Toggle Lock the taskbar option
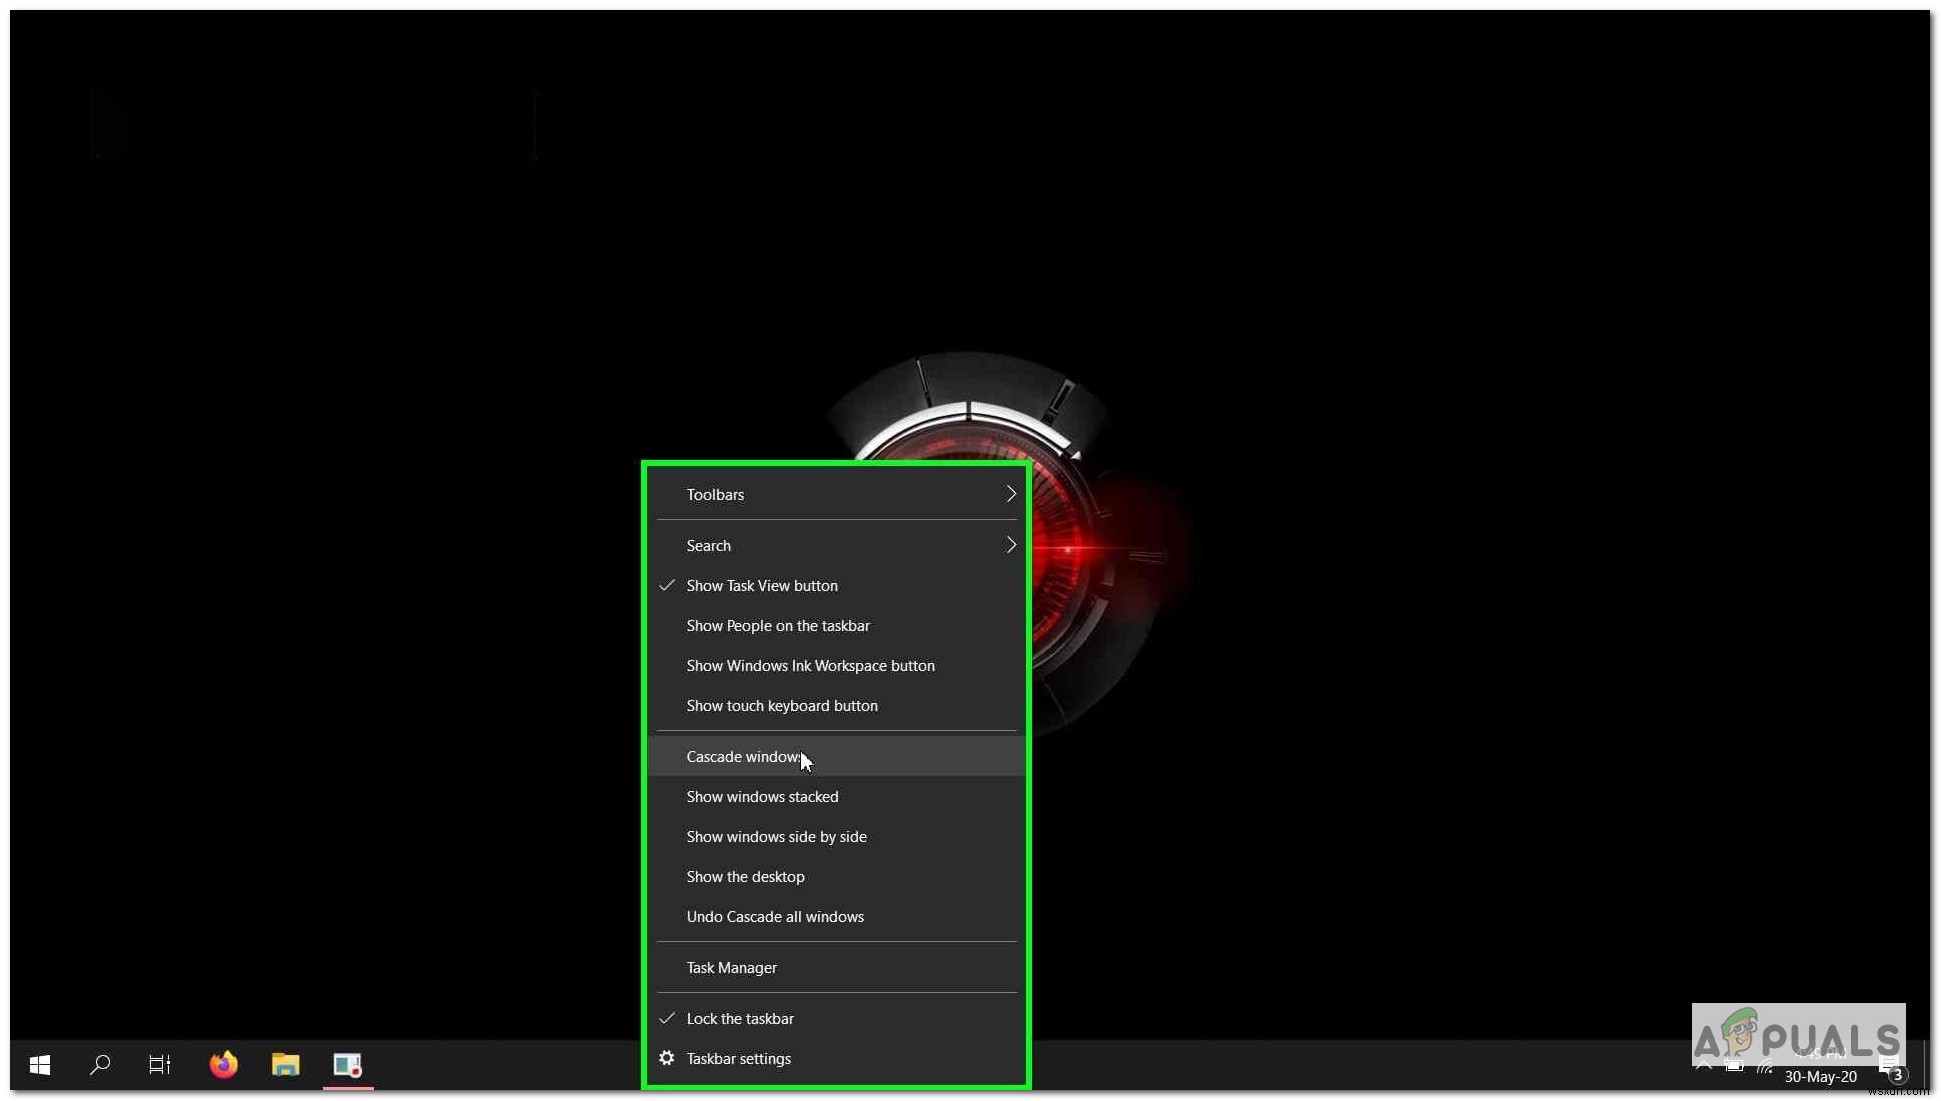 (x=740, y=1017)
